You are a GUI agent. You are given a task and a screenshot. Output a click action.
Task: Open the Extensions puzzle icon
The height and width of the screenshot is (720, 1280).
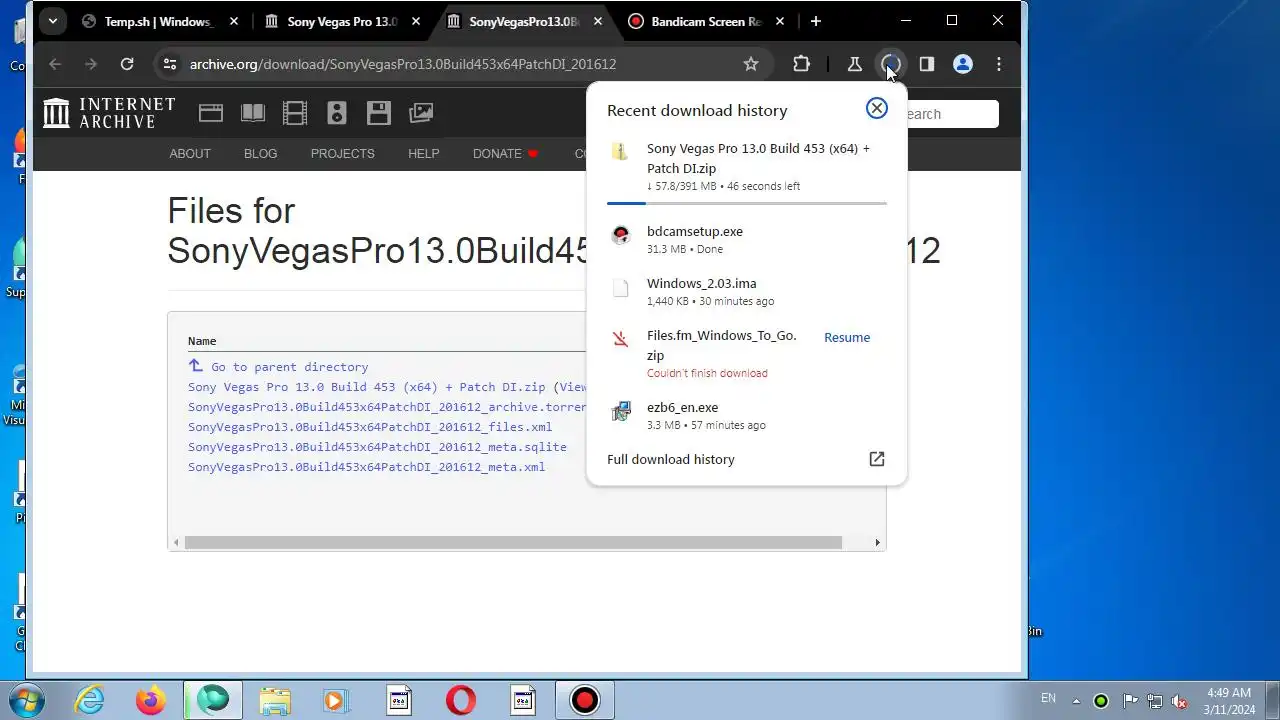point(801,64)
